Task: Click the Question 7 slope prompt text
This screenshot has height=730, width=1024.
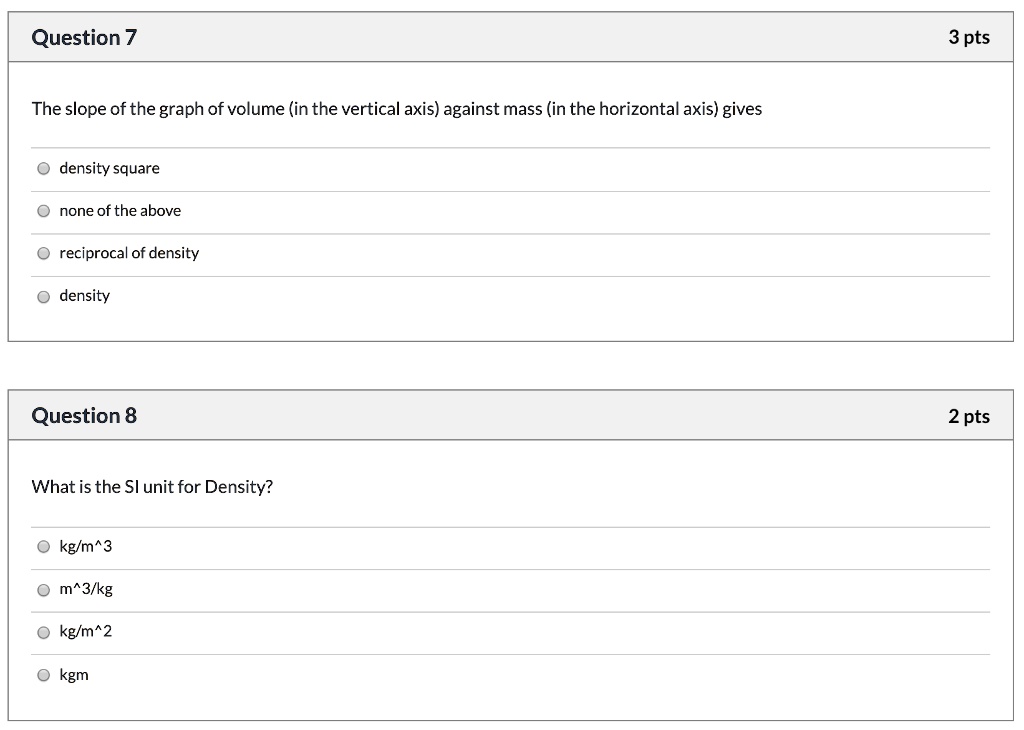Action: pos(397,108)
